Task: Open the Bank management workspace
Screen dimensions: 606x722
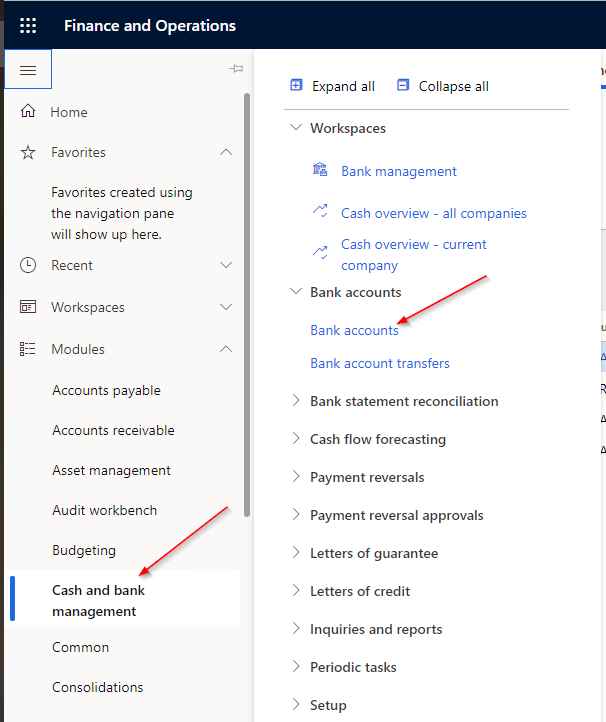Action: (x=398, y=171)
